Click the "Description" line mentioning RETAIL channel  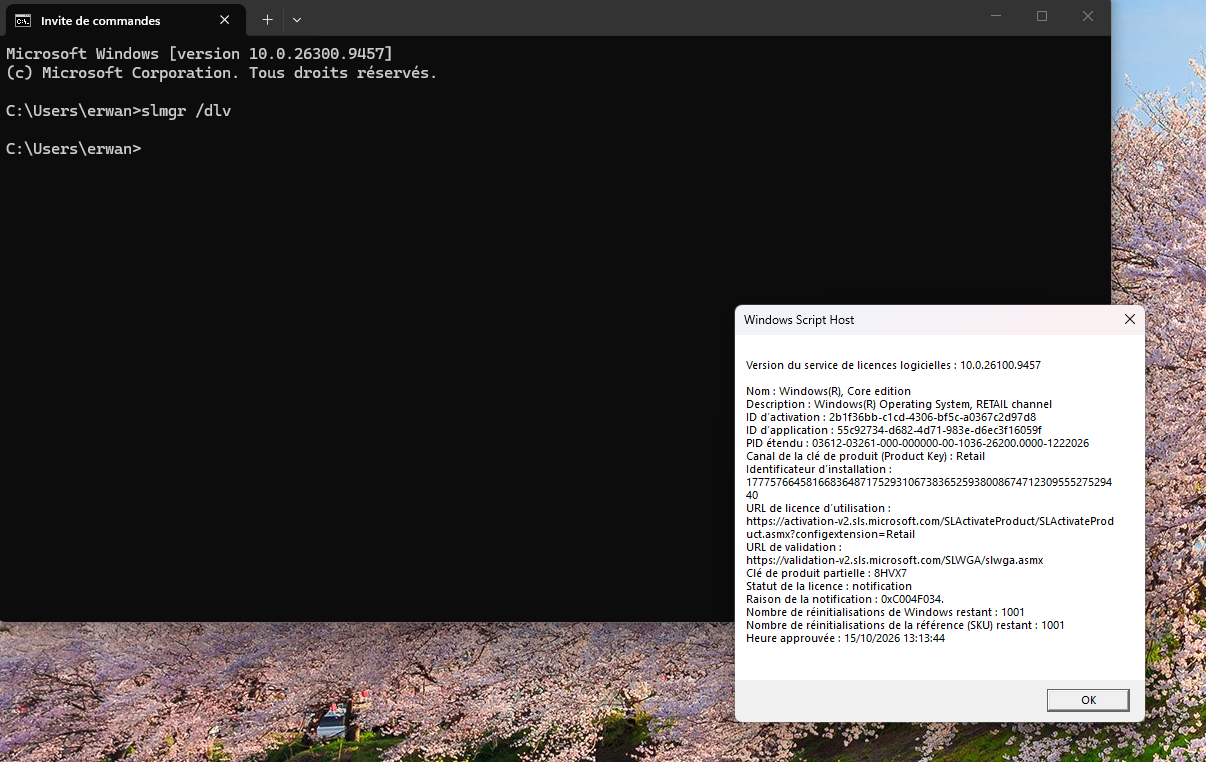pos(899,404)
